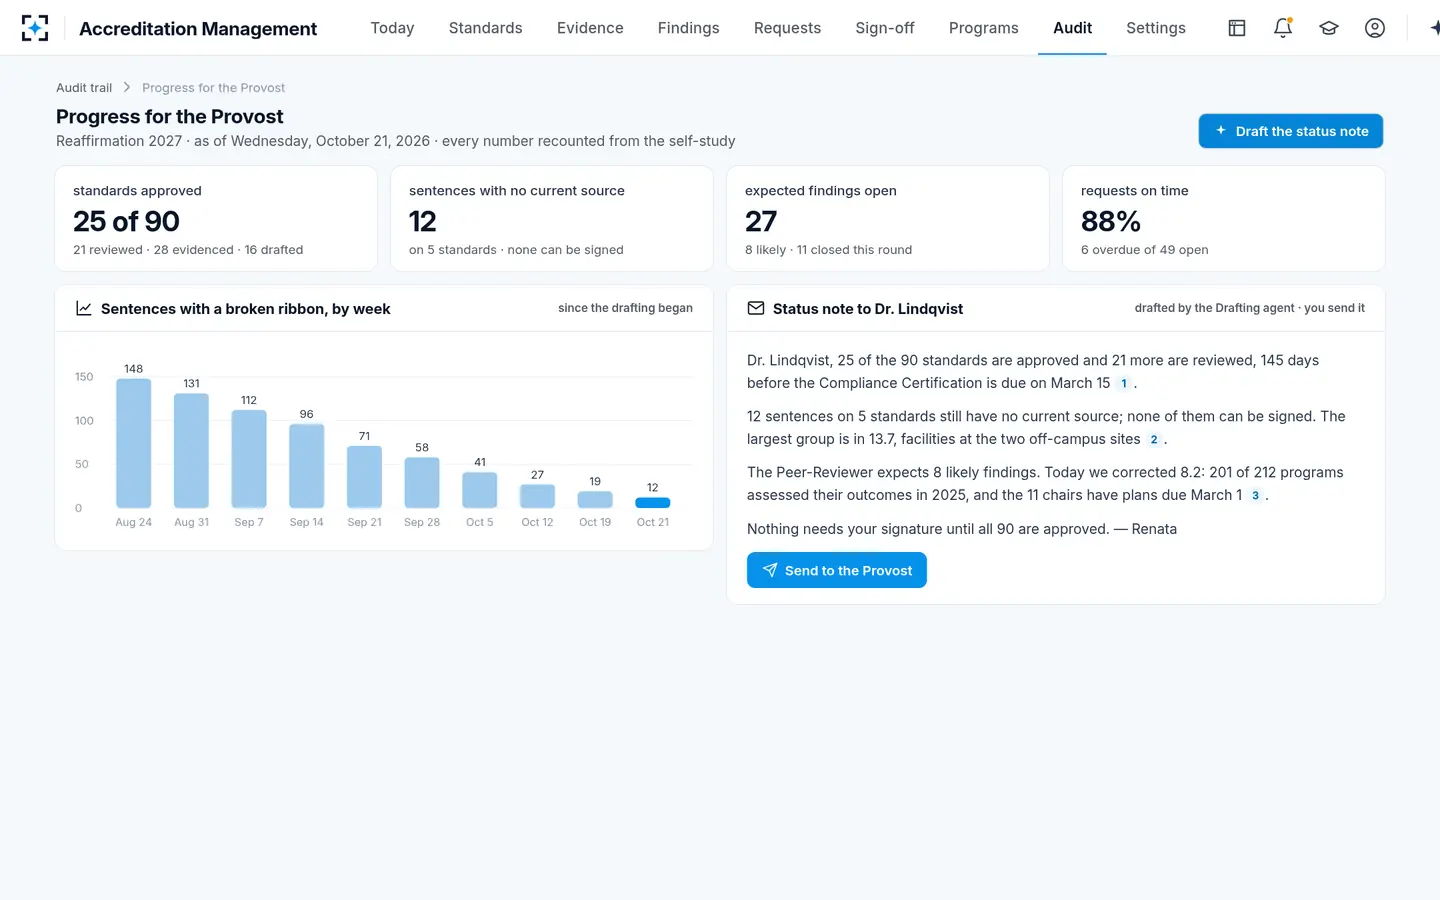Open the Findings tab
1440x900 pixels.
(688, 28)
